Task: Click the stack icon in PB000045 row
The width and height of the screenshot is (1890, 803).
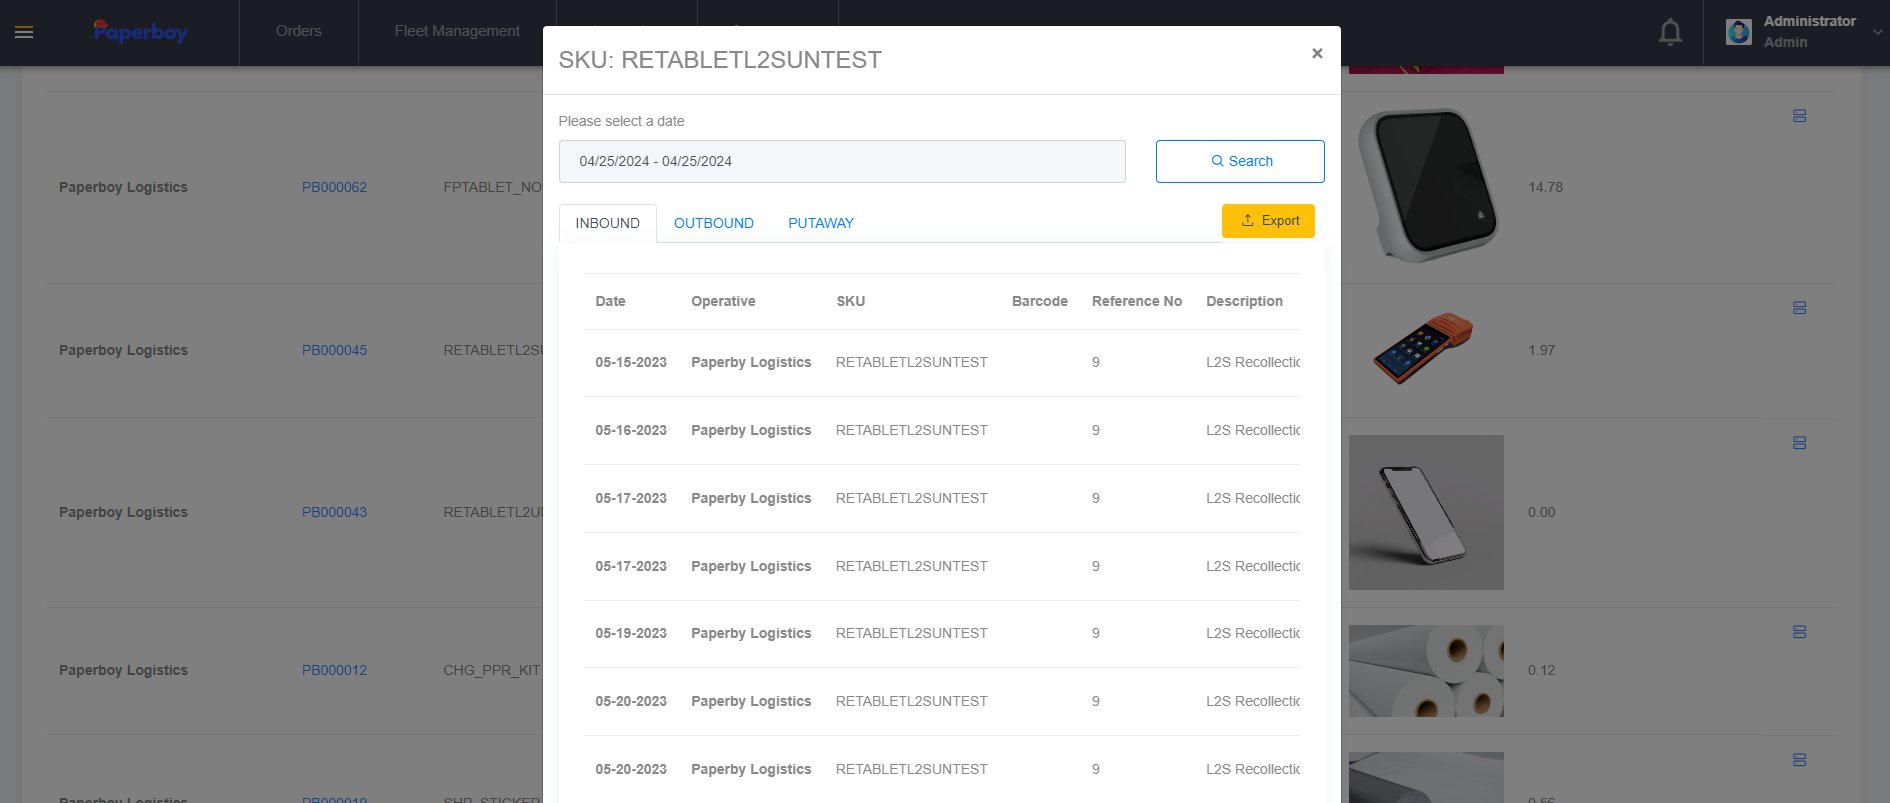Action: [1799, 308]
